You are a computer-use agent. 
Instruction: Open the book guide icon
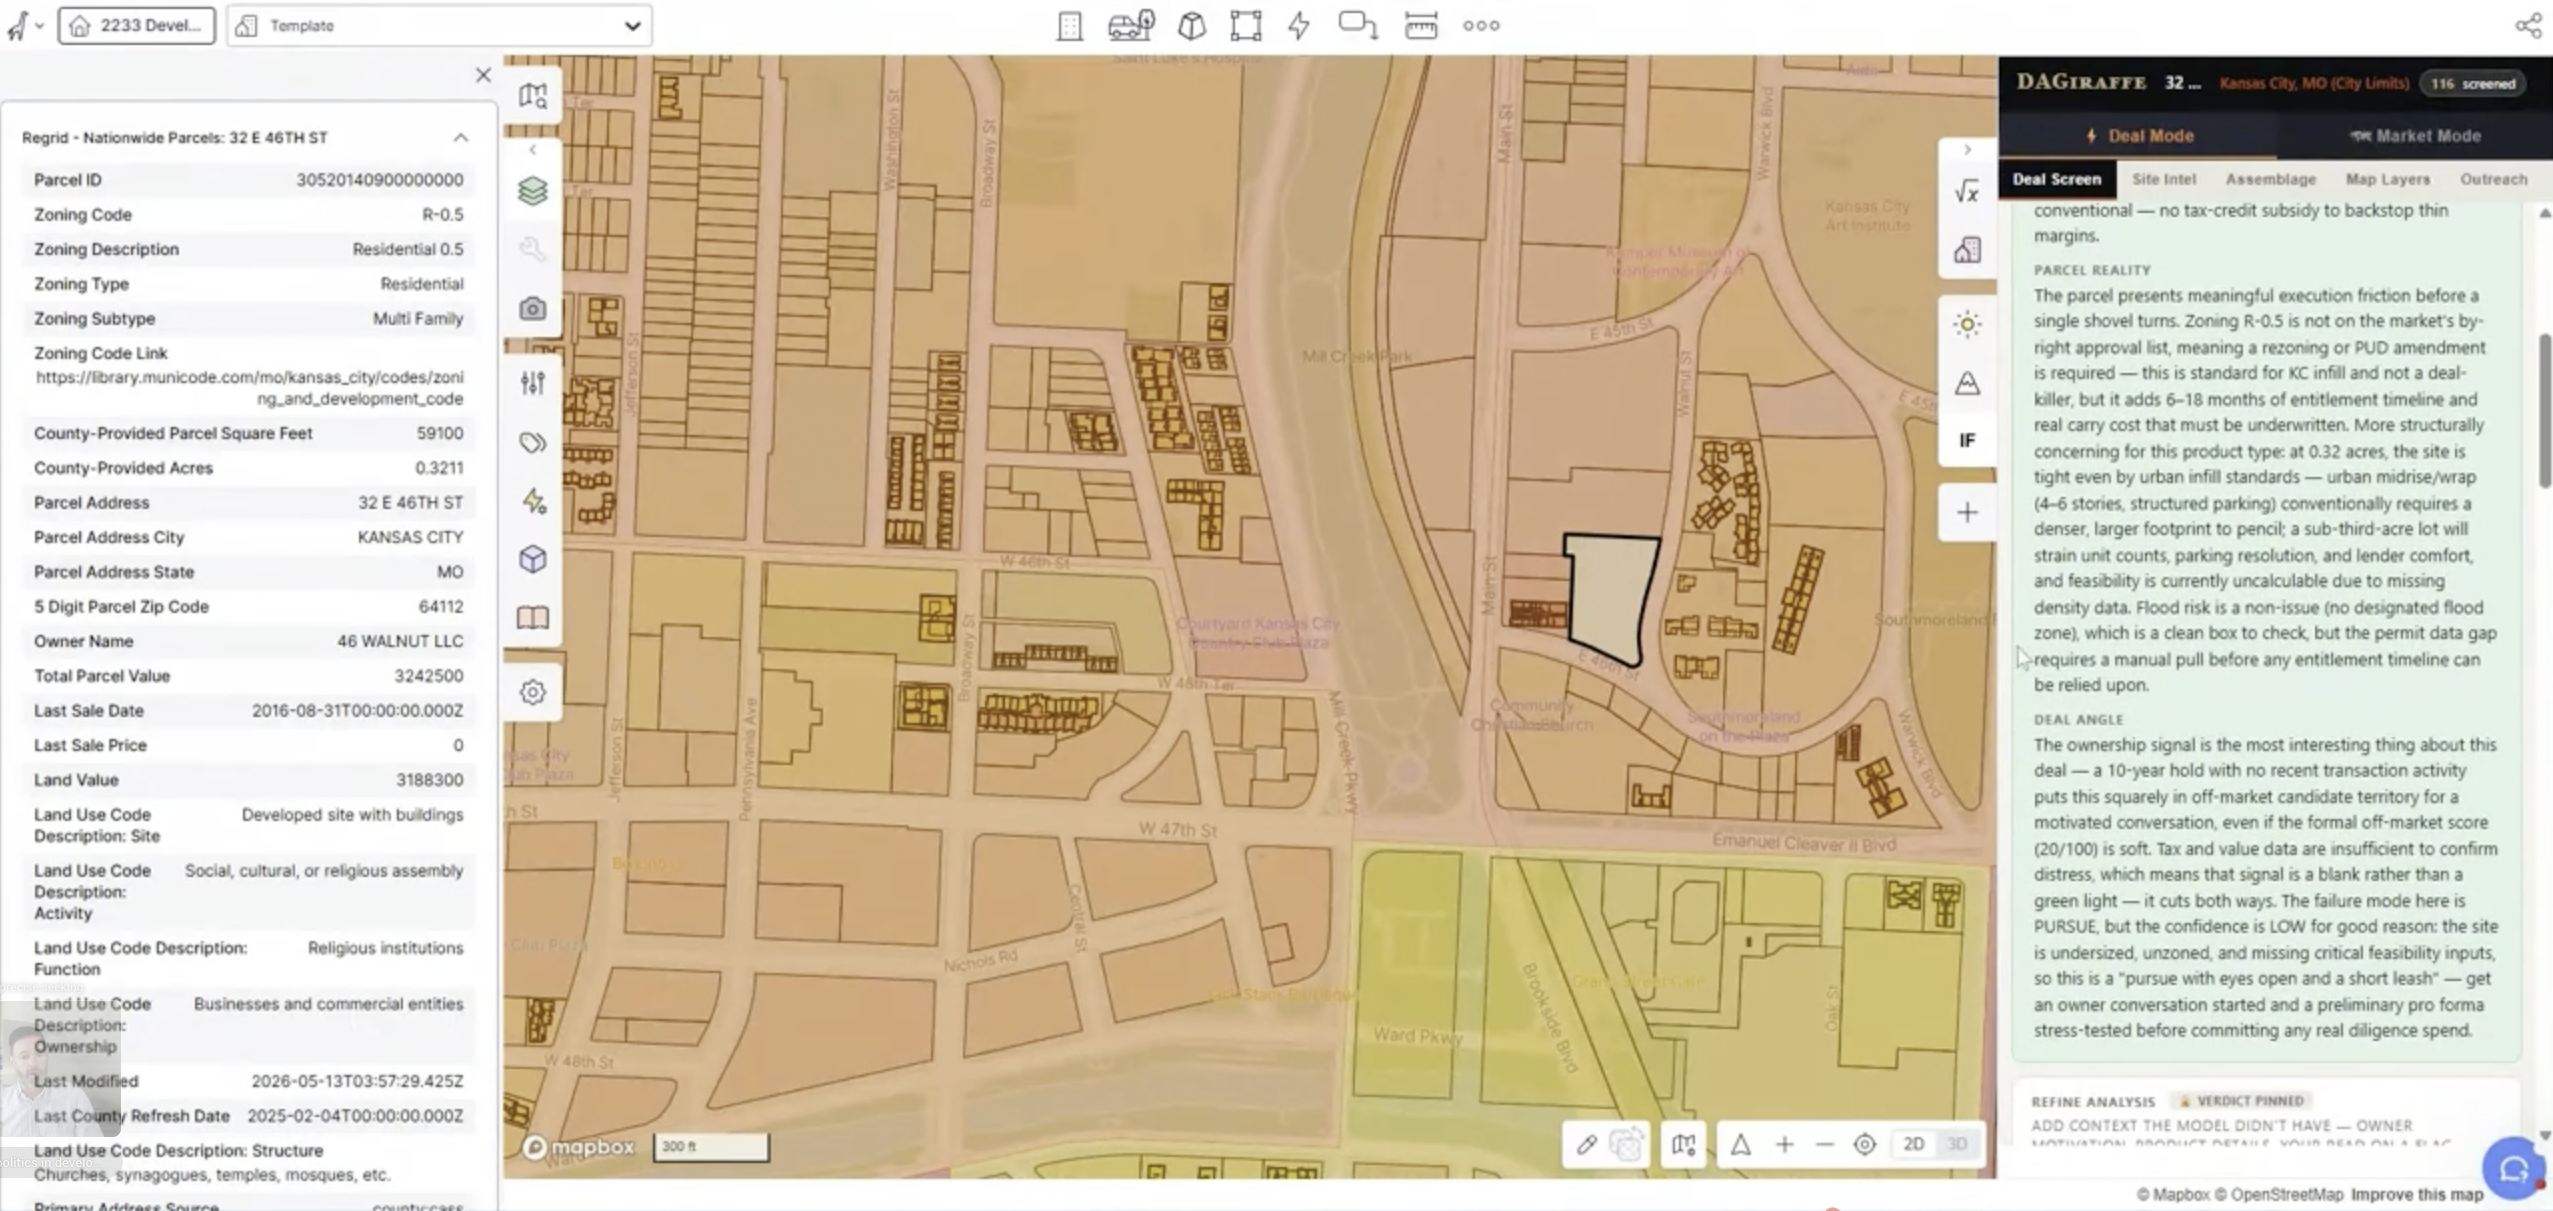click(533, 618)
